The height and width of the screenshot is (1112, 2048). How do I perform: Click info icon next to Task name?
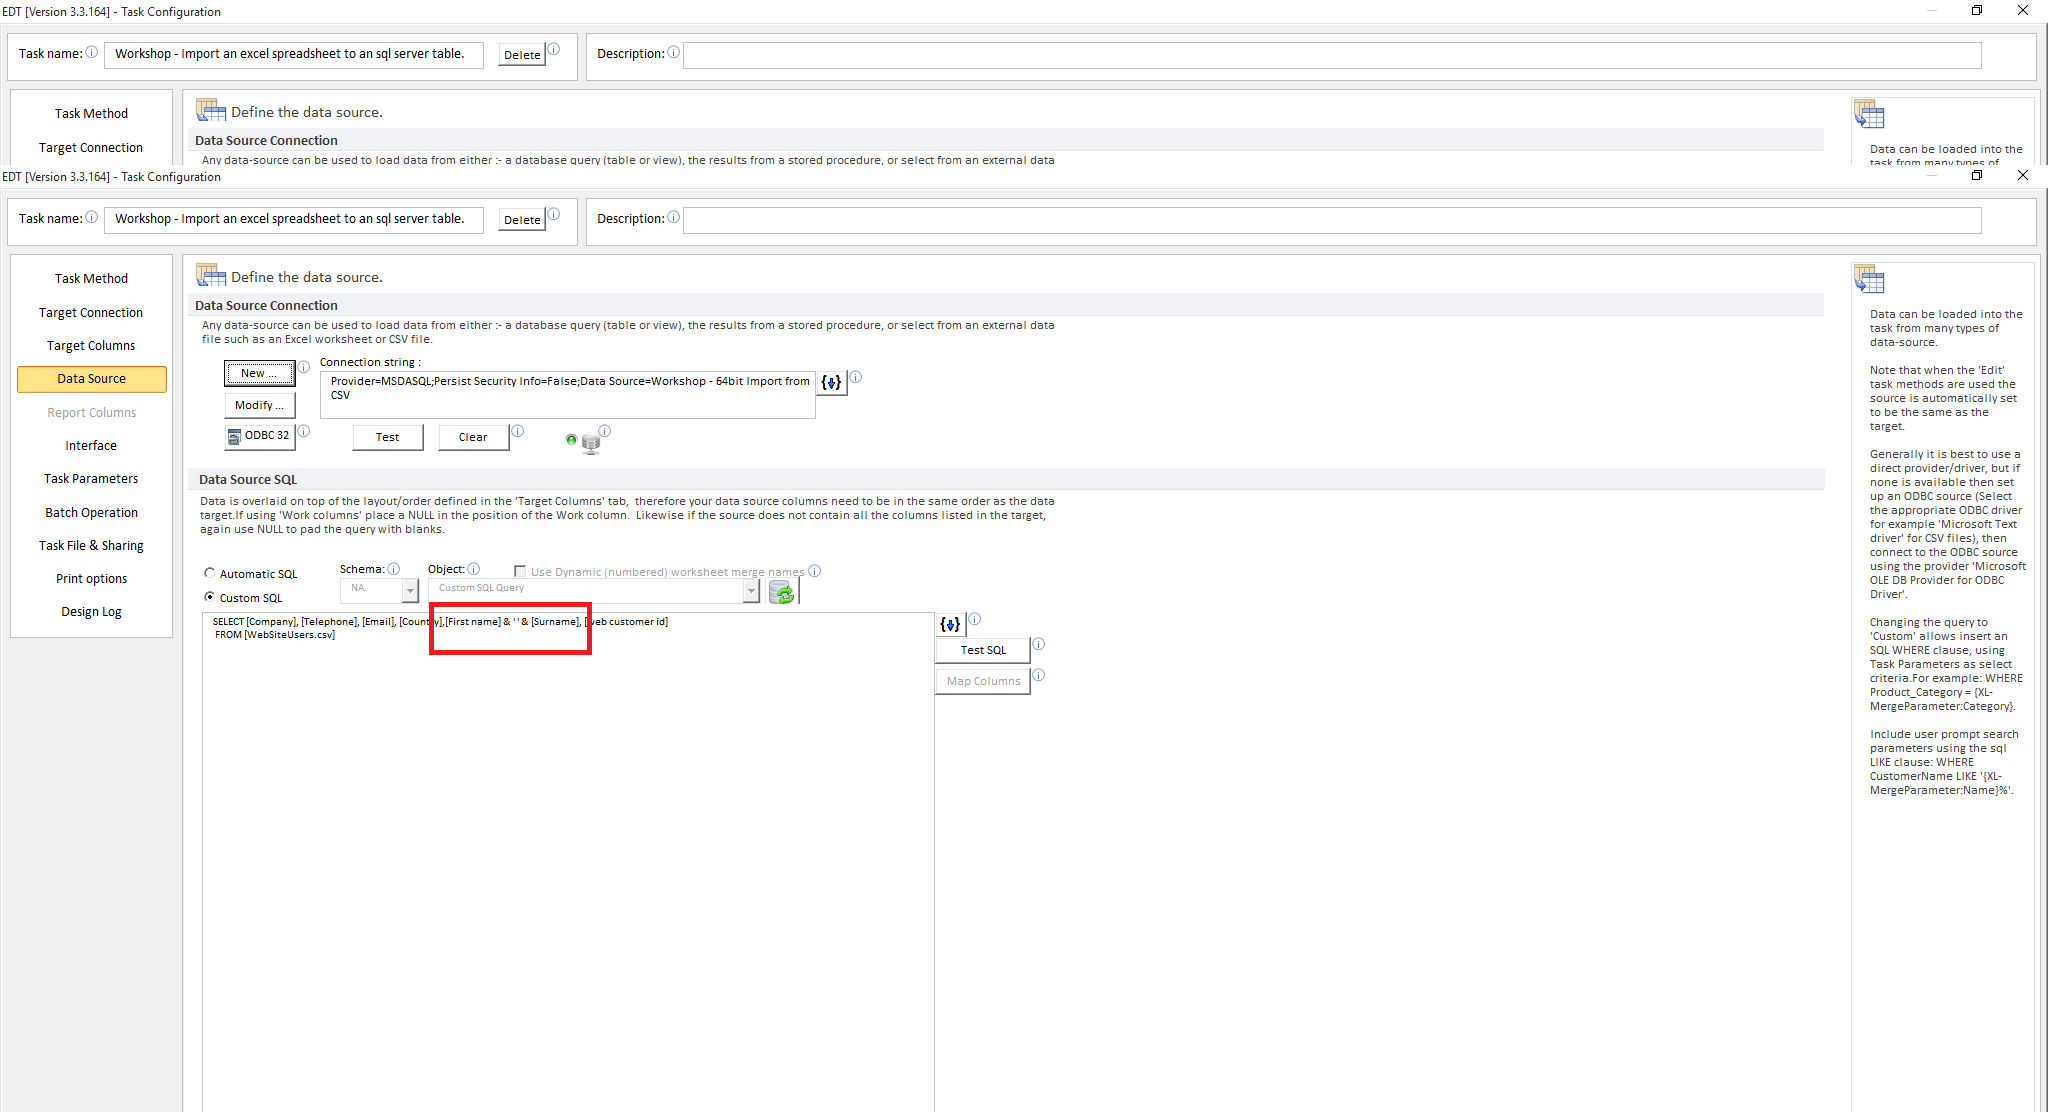tap(92, 218)
